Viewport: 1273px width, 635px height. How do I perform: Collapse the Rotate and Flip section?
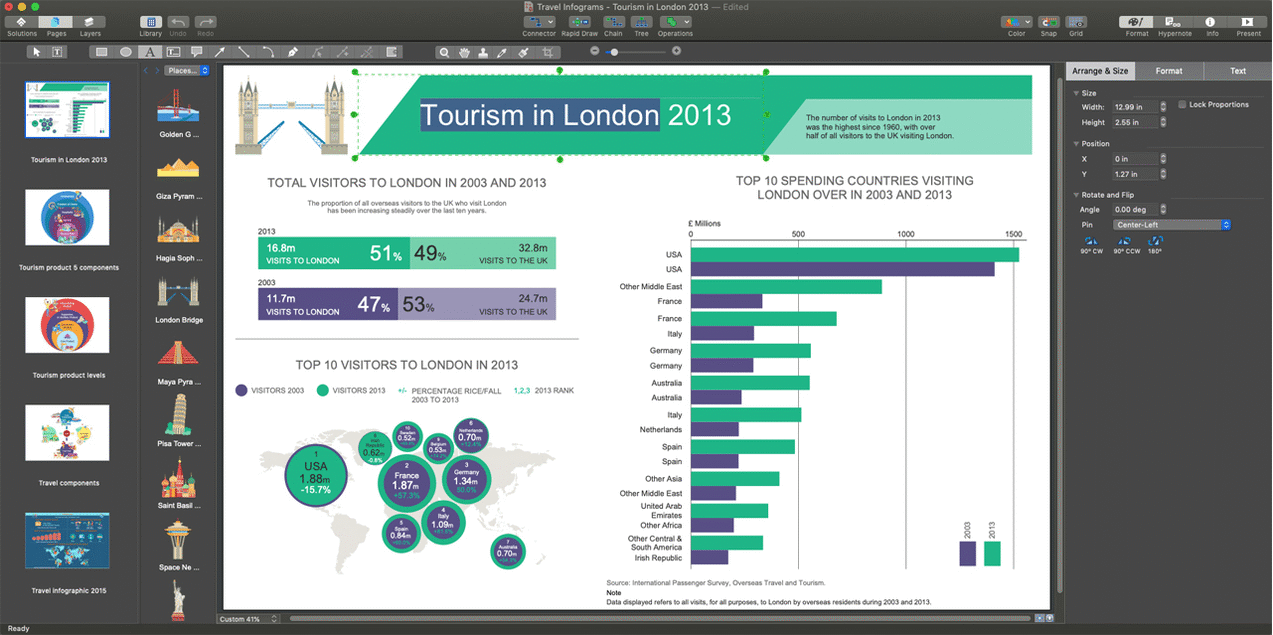1076,194
